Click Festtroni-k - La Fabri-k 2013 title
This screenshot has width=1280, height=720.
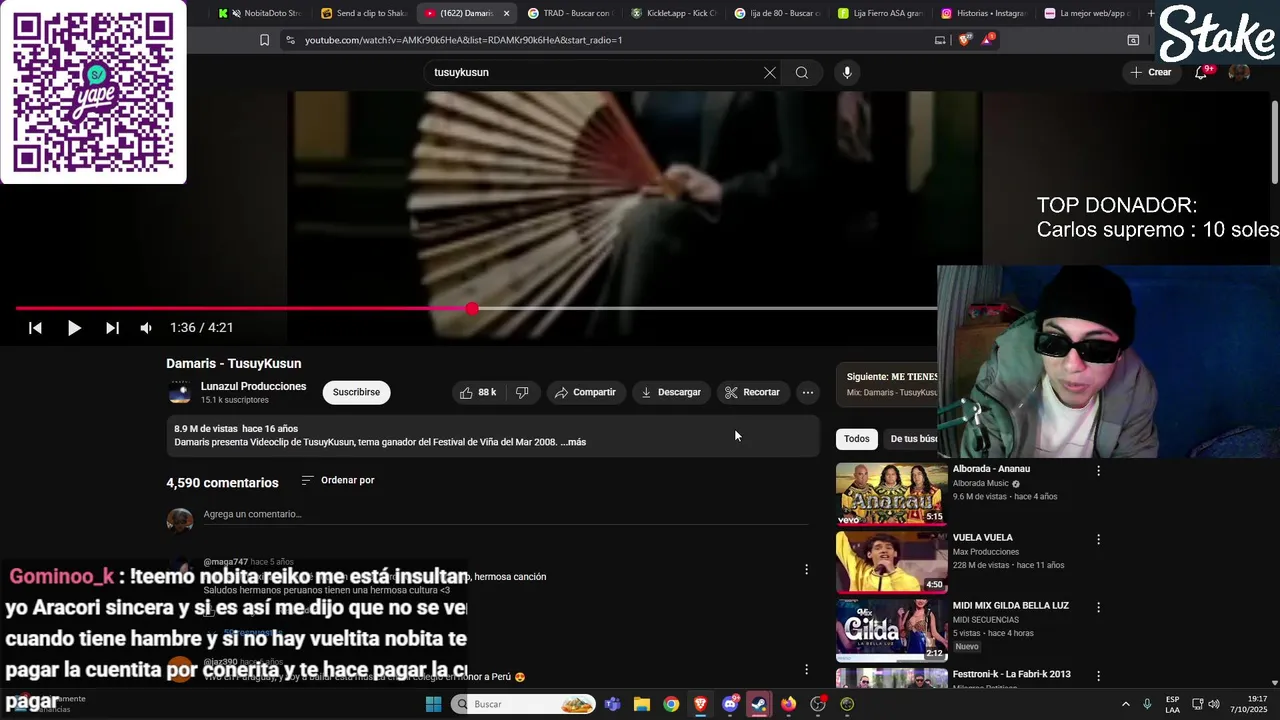[1011, 674]
